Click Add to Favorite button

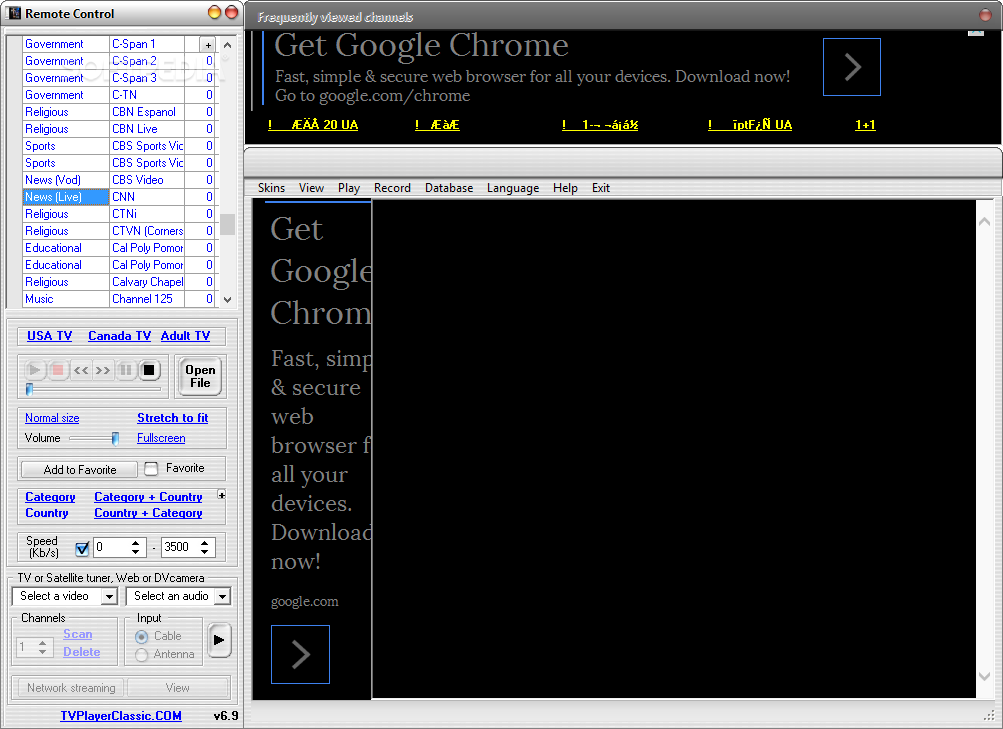79,469
